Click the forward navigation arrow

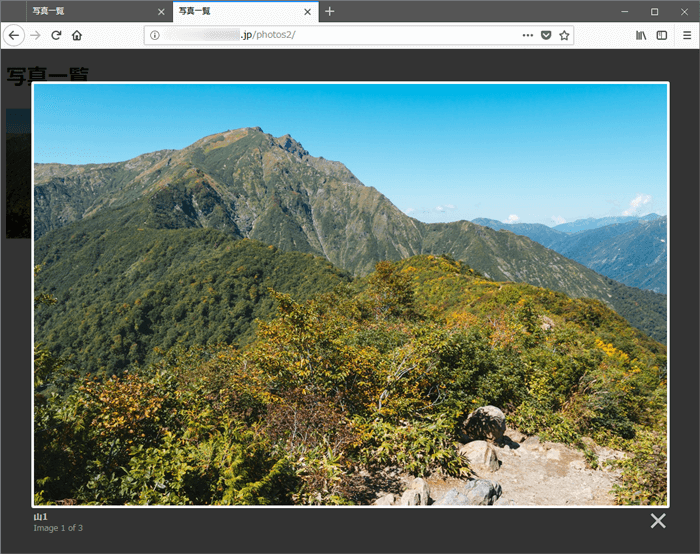pyautogui.click(x=36, y=35)
